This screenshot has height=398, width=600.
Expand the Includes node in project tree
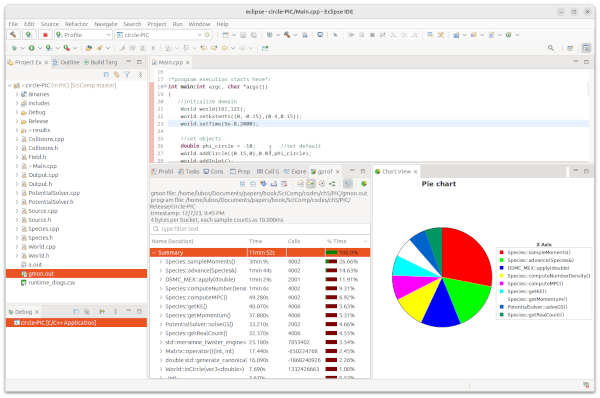click(x=17, y=103)
